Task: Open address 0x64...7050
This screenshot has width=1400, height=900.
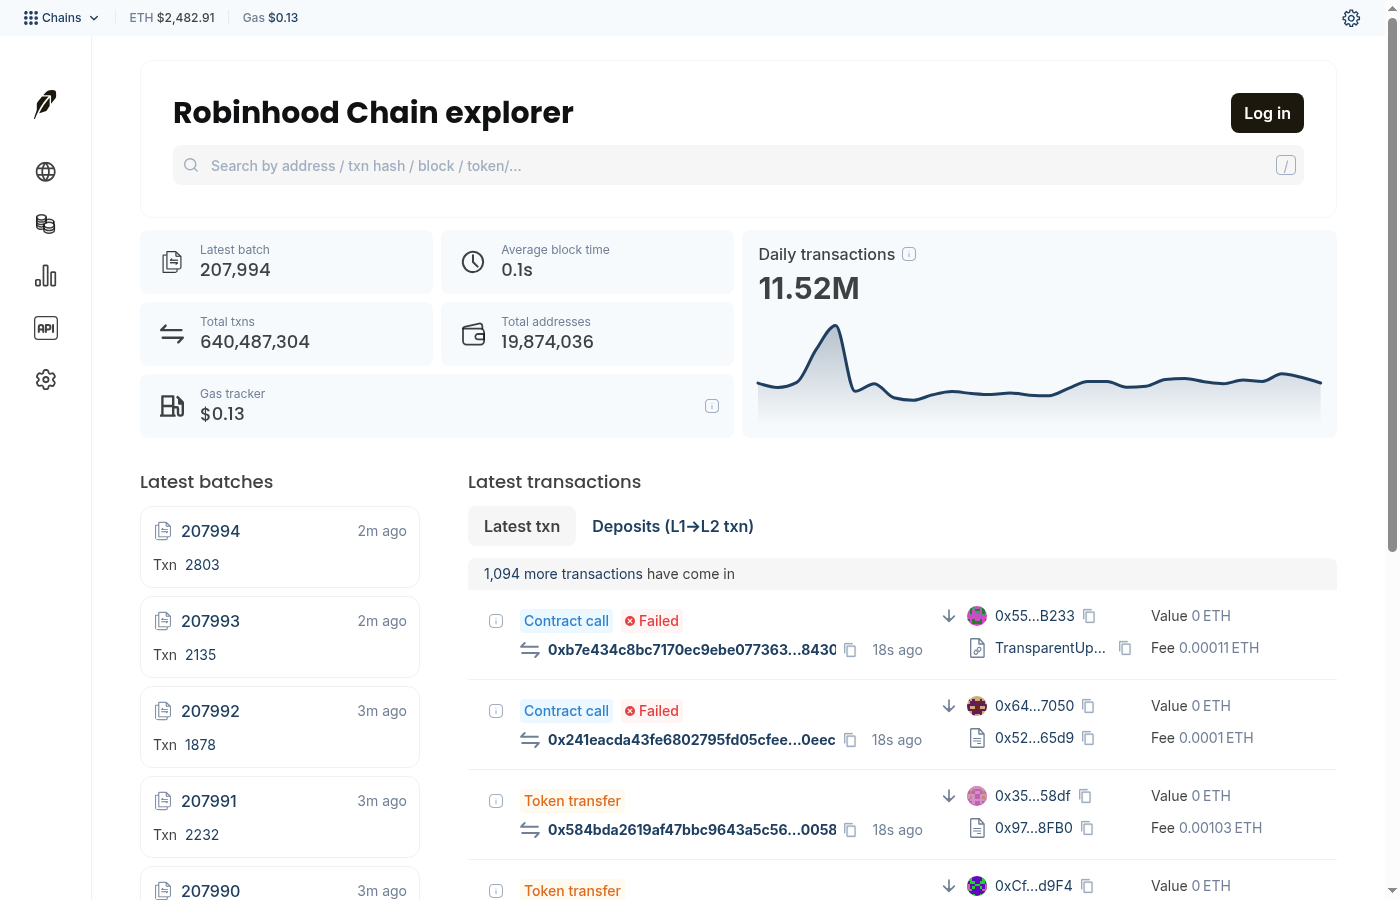Action: tap(1034, 706)
